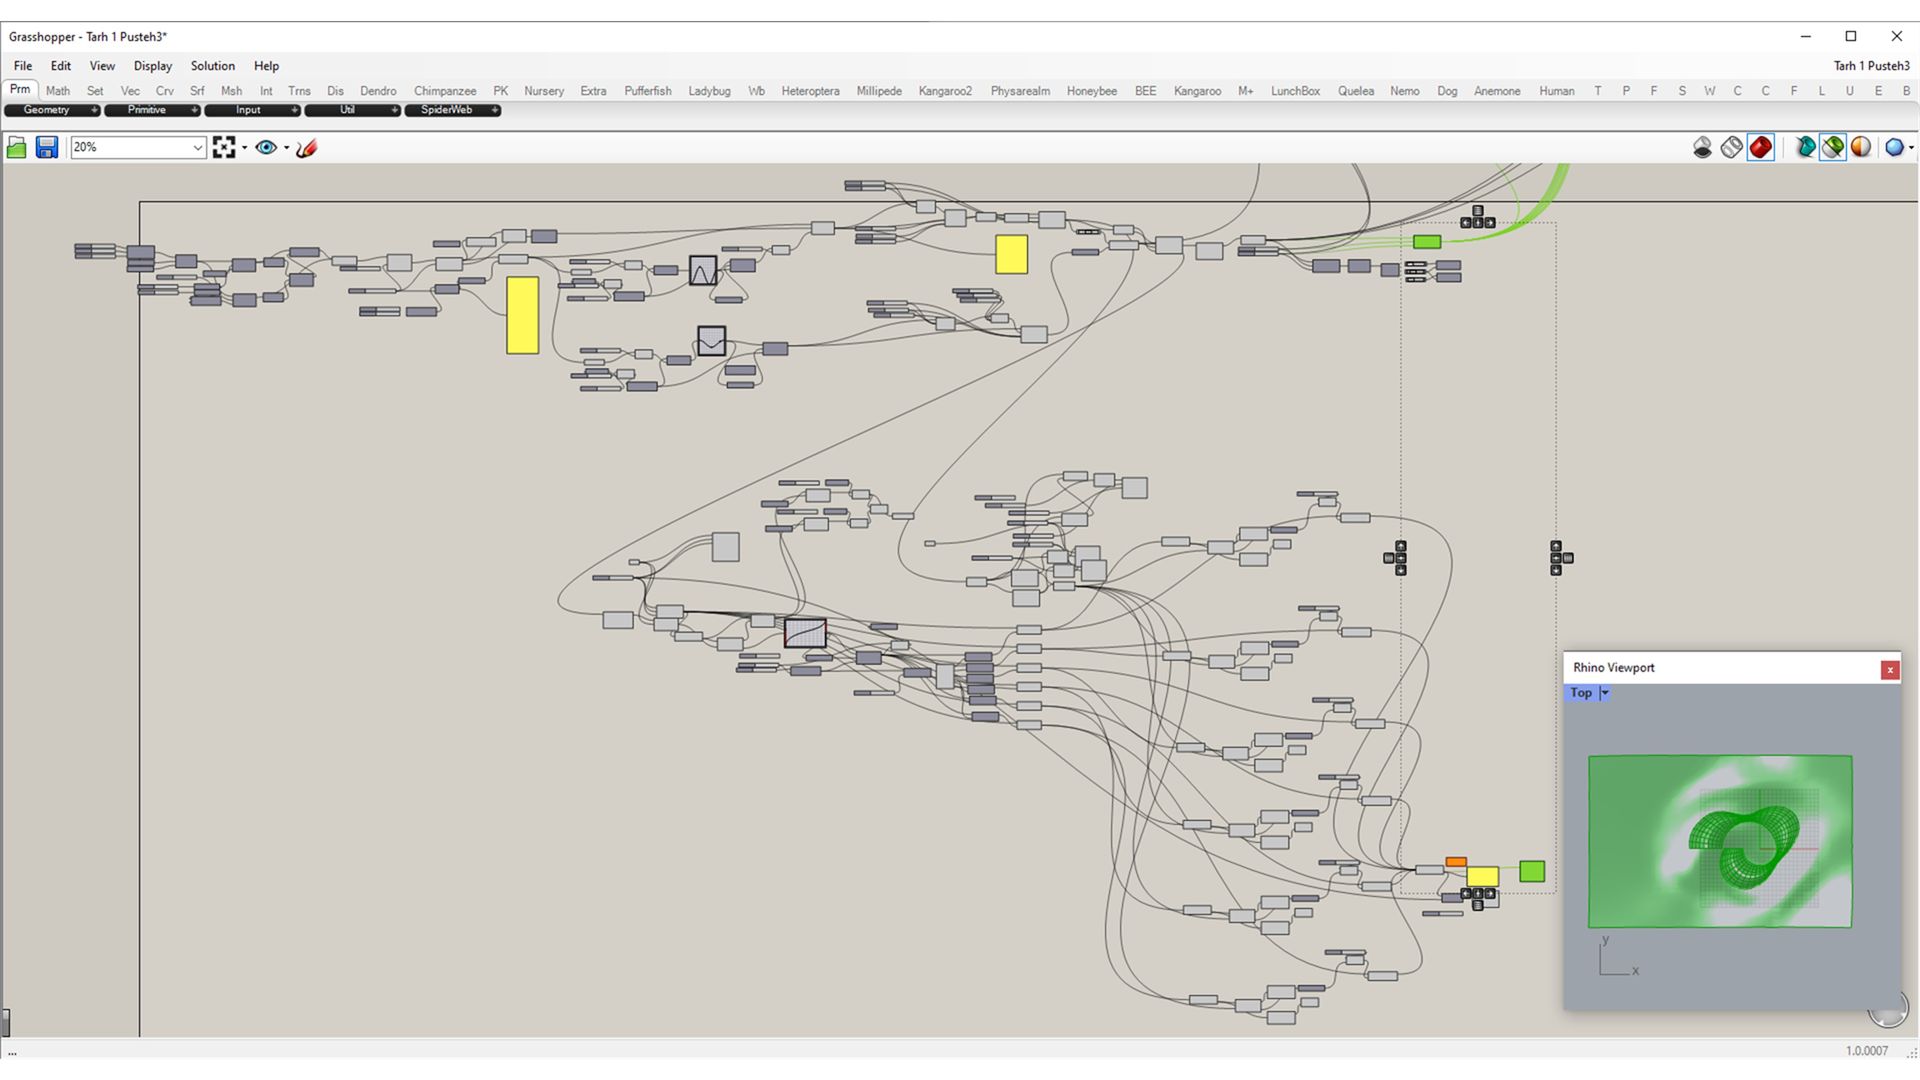1920x1080 pixels.
Task: Click the large yellow panel on the canvas
Action: tap(522, 315)
